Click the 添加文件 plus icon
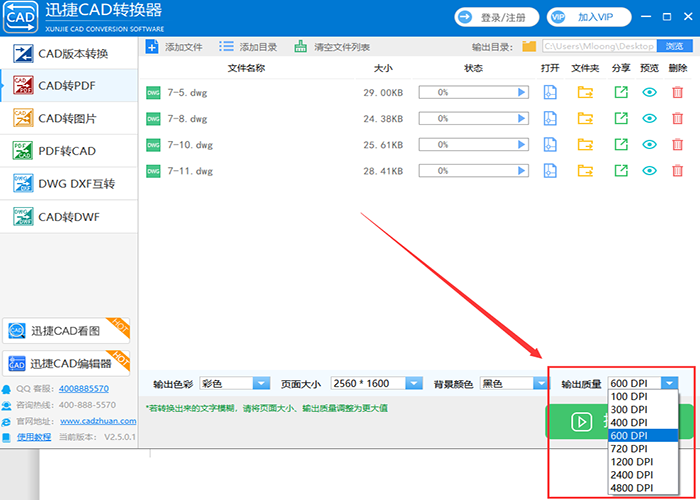 [152, 46]
